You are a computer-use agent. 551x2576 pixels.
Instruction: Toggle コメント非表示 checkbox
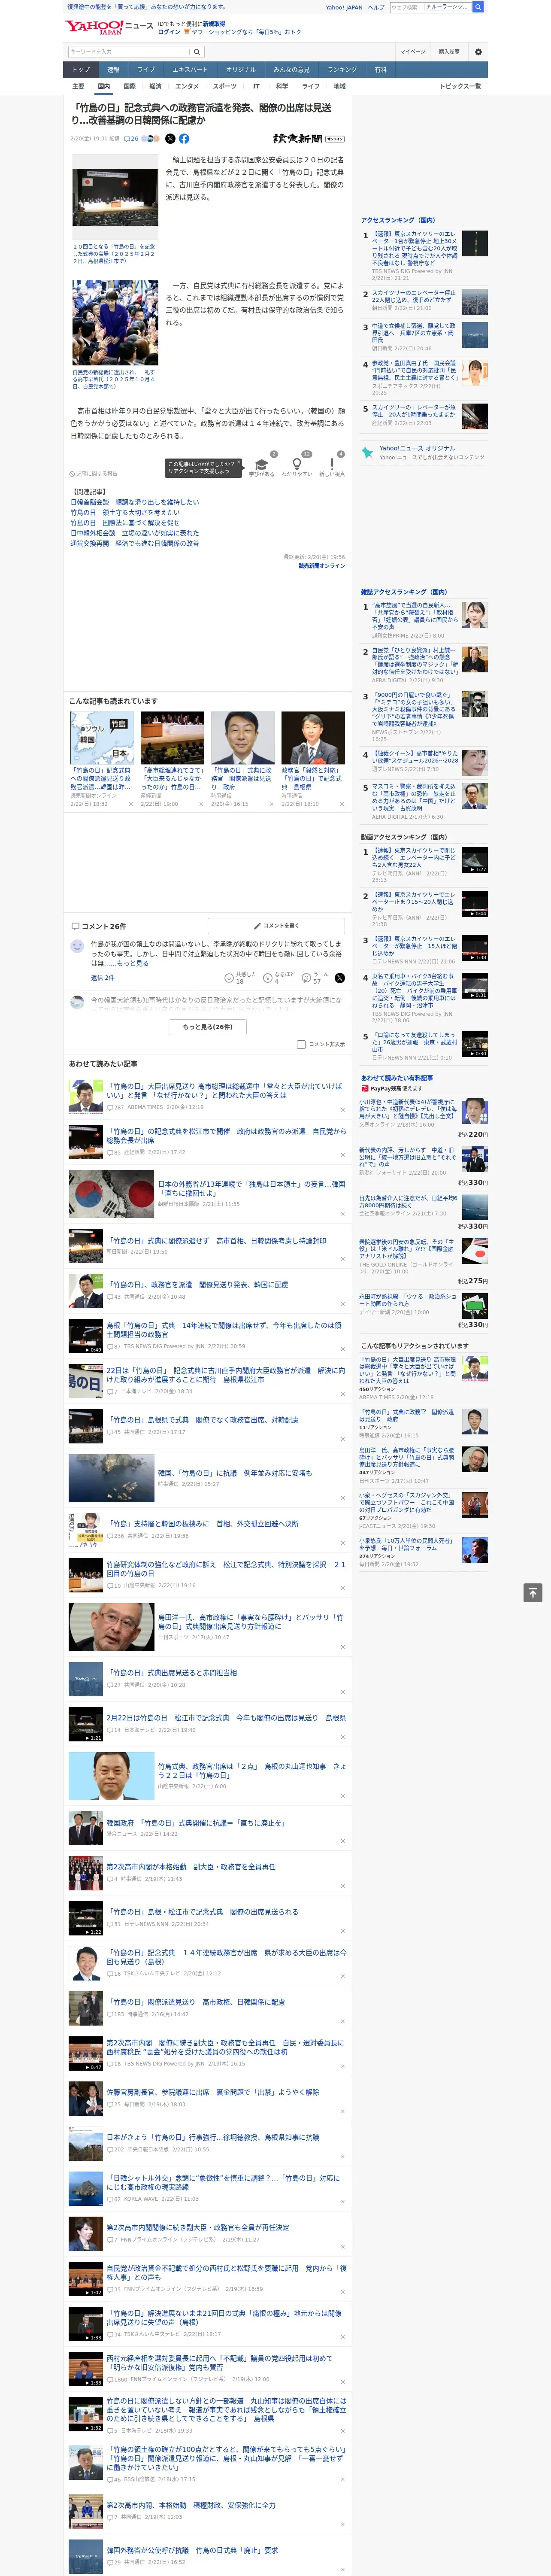pyautogui.click(x=301, y=1044)
